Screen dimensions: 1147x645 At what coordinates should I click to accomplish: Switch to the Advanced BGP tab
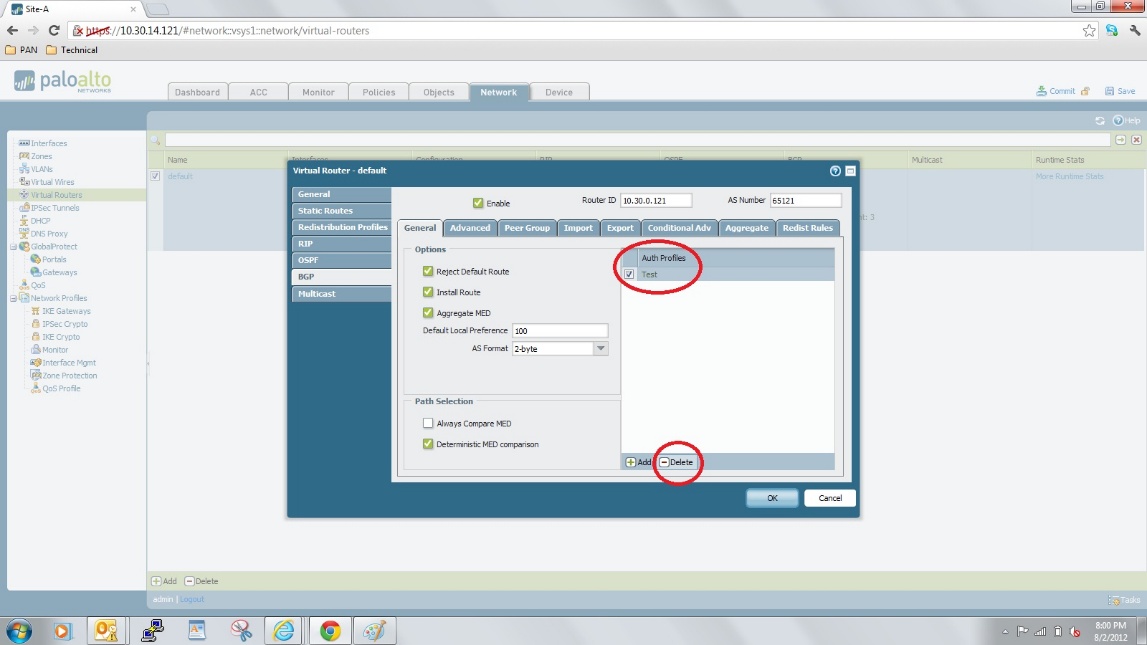point(470,227)
